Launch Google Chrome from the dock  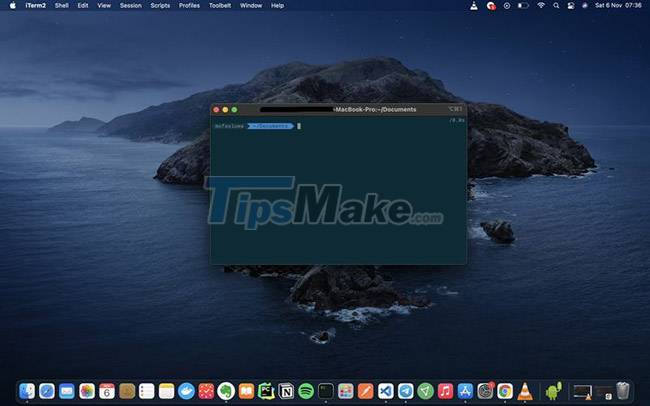click(x=505, y=391)
